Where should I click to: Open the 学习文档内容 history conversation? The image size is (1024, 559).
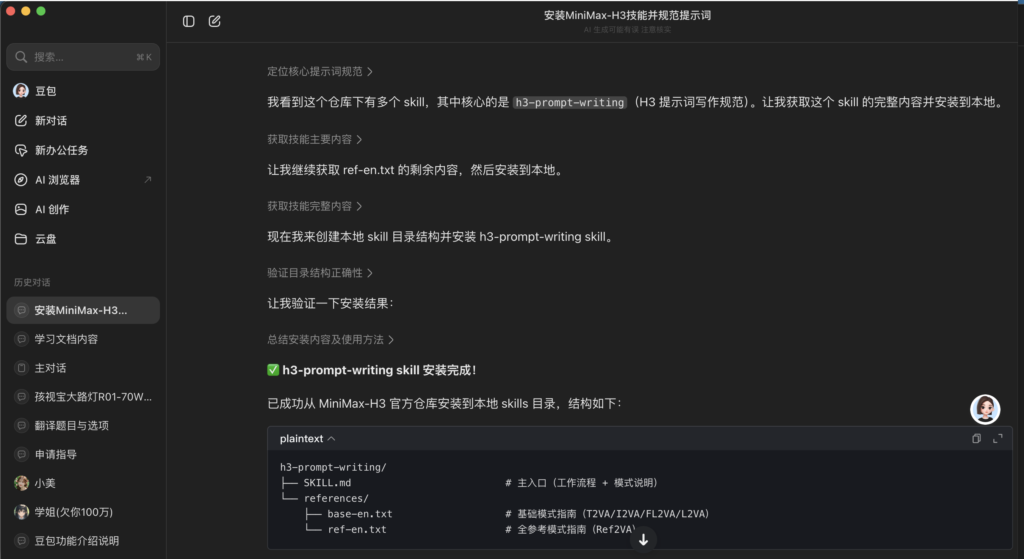tap(83, 339)
